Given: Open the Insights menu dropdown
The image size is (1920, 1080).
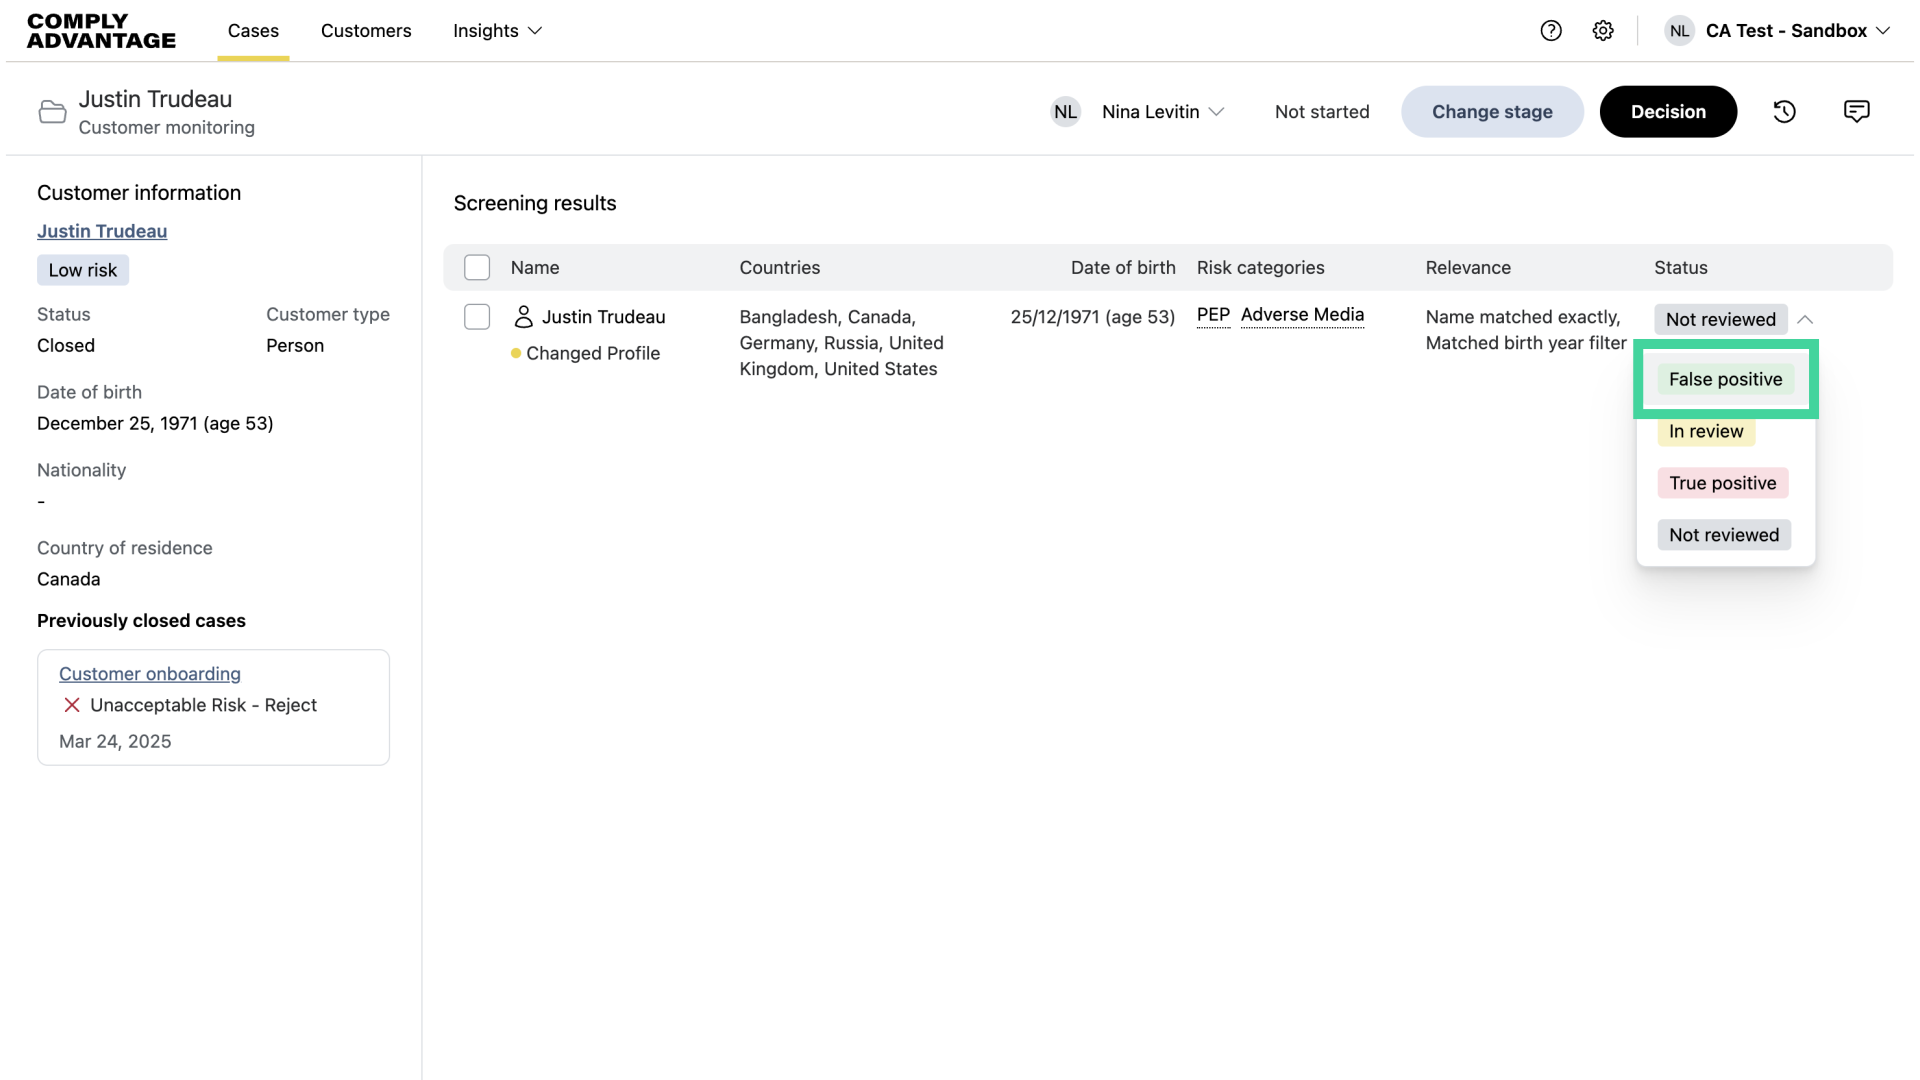Looking at the screenshot, I should click(497, 31).
